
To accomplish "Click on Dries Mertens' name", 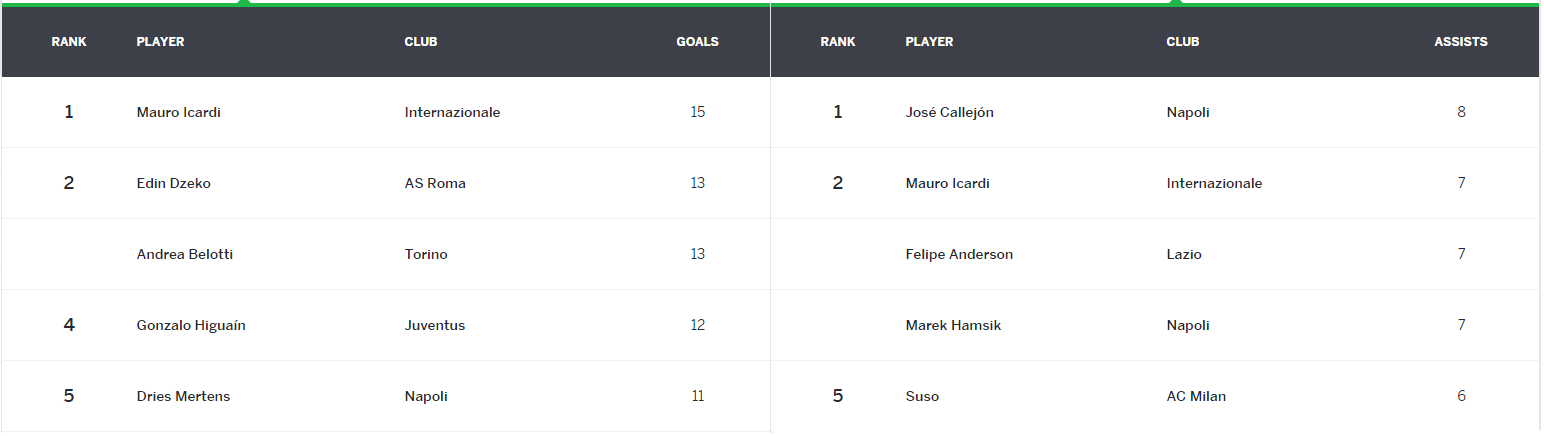I will tap(183, 396).
